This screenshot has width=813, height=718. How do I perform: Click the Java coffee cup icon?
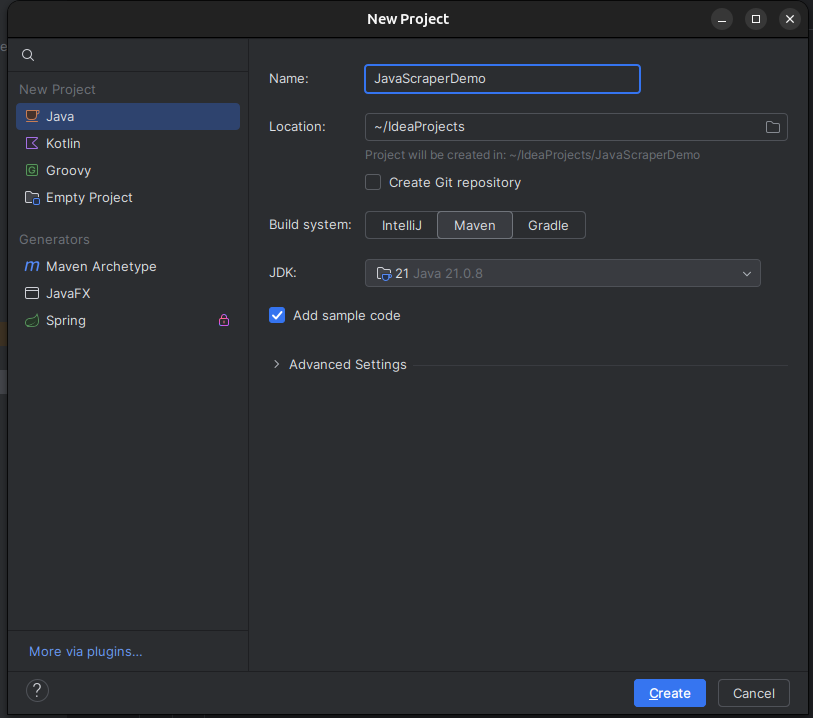(32, 116)
